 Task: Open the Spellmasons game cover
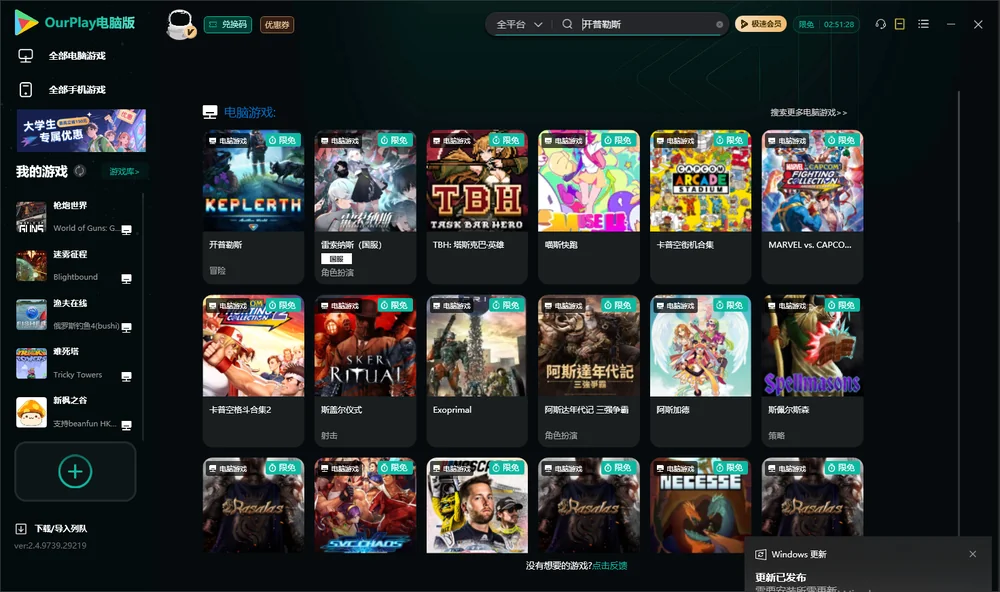click(812, 346)
